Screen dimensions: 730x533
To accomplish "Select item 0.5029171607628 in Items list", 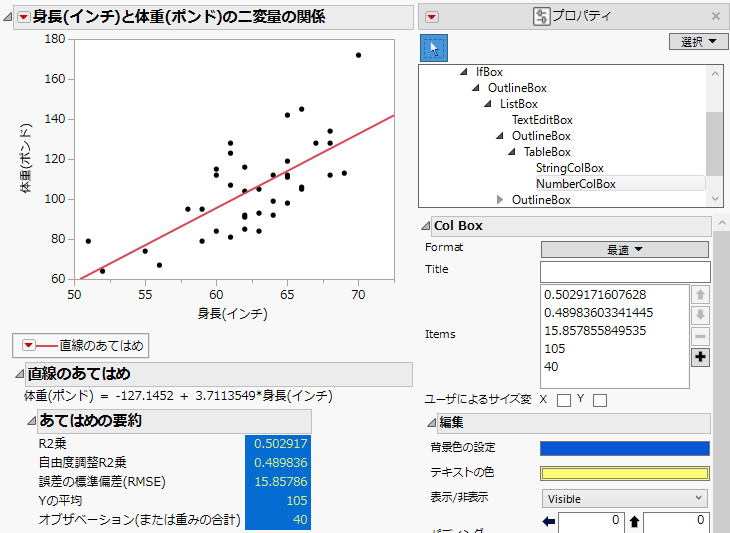I will (595, 295).
